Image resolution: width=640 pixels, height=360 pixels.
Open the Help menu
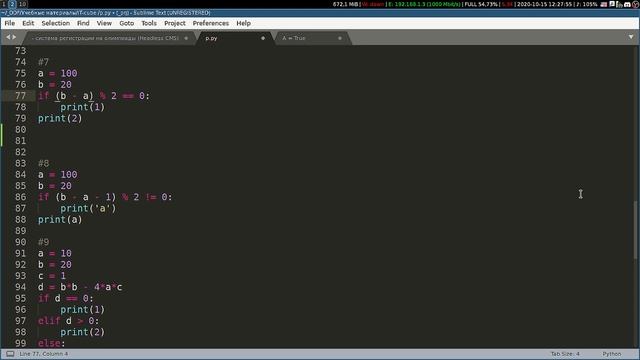(243, 23)
